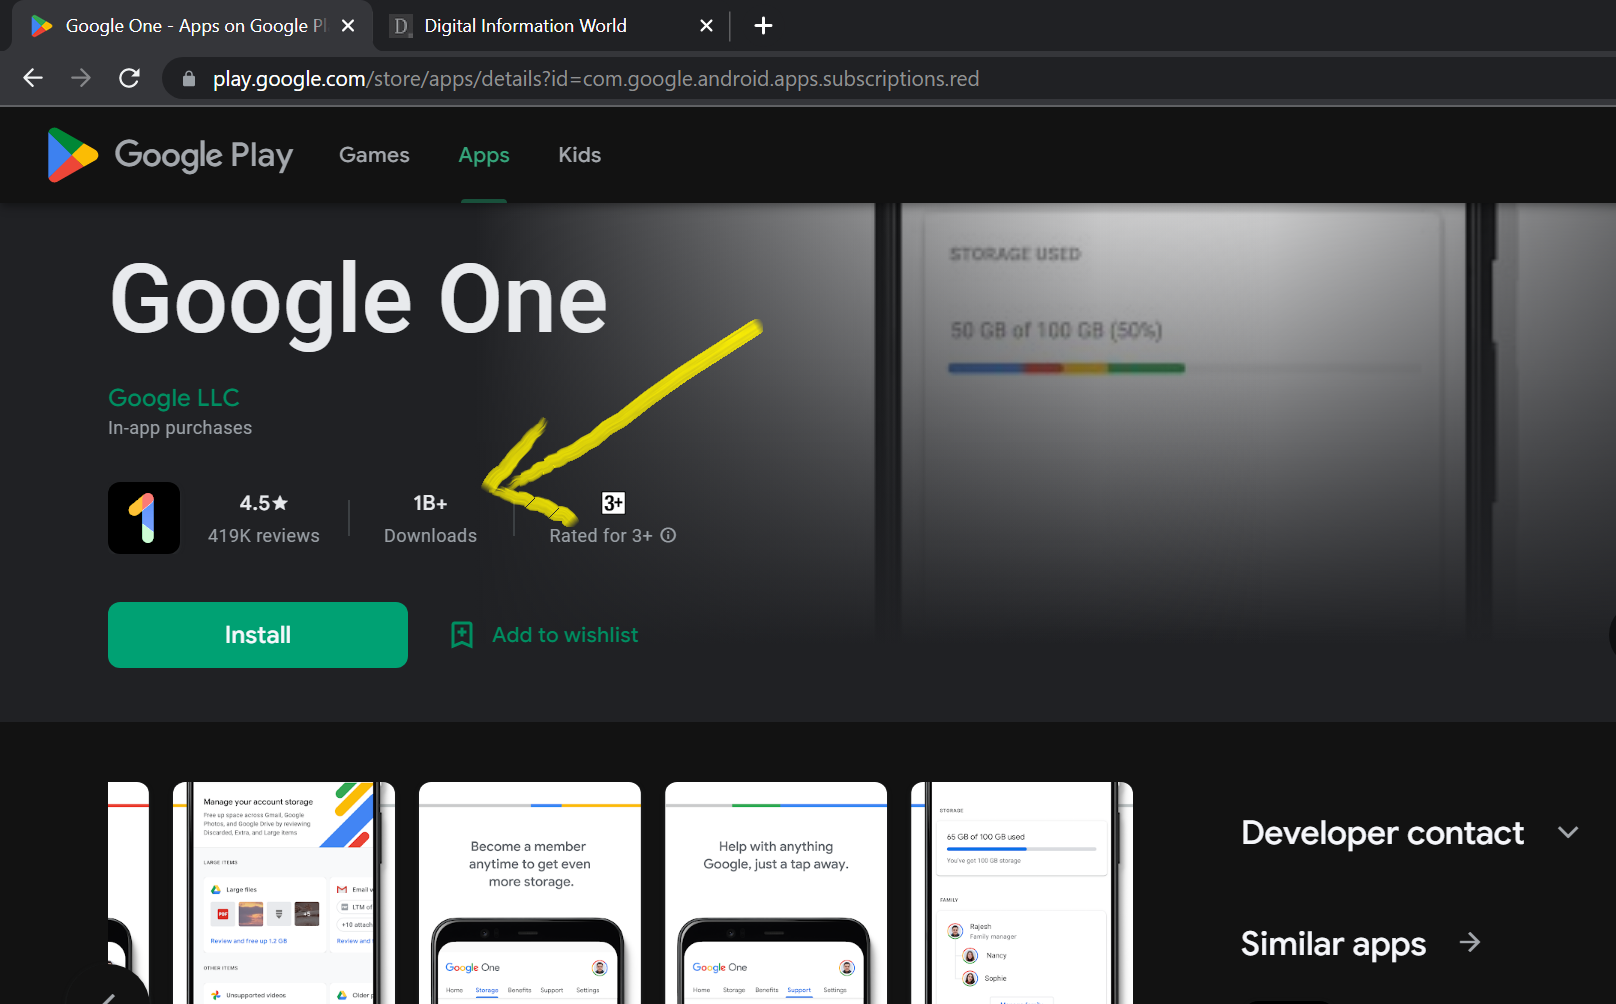Image resolution: width=1616 pixels, height=1004 pixels.
Task: Open a new tab with the plus icon
Action: pos(763,26)
